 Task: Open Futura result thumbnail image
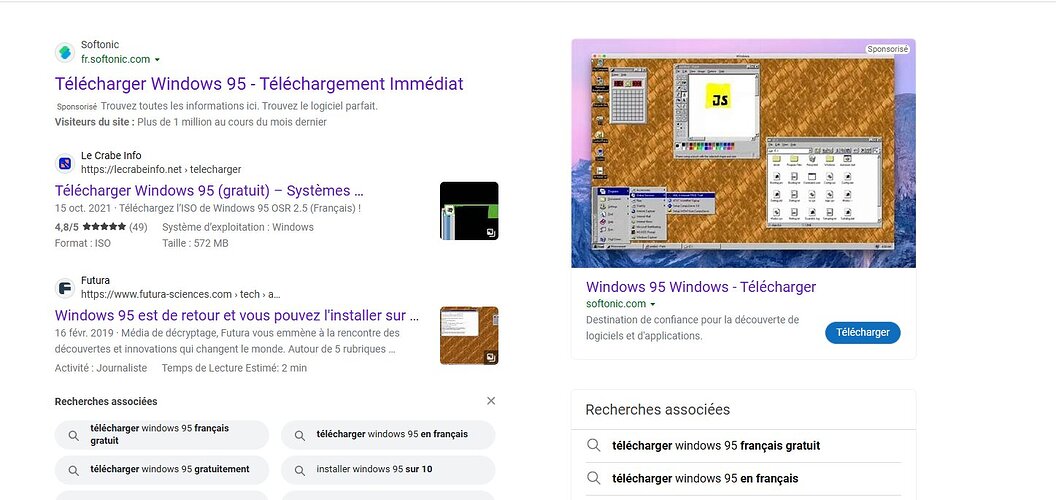pos(469,336)
